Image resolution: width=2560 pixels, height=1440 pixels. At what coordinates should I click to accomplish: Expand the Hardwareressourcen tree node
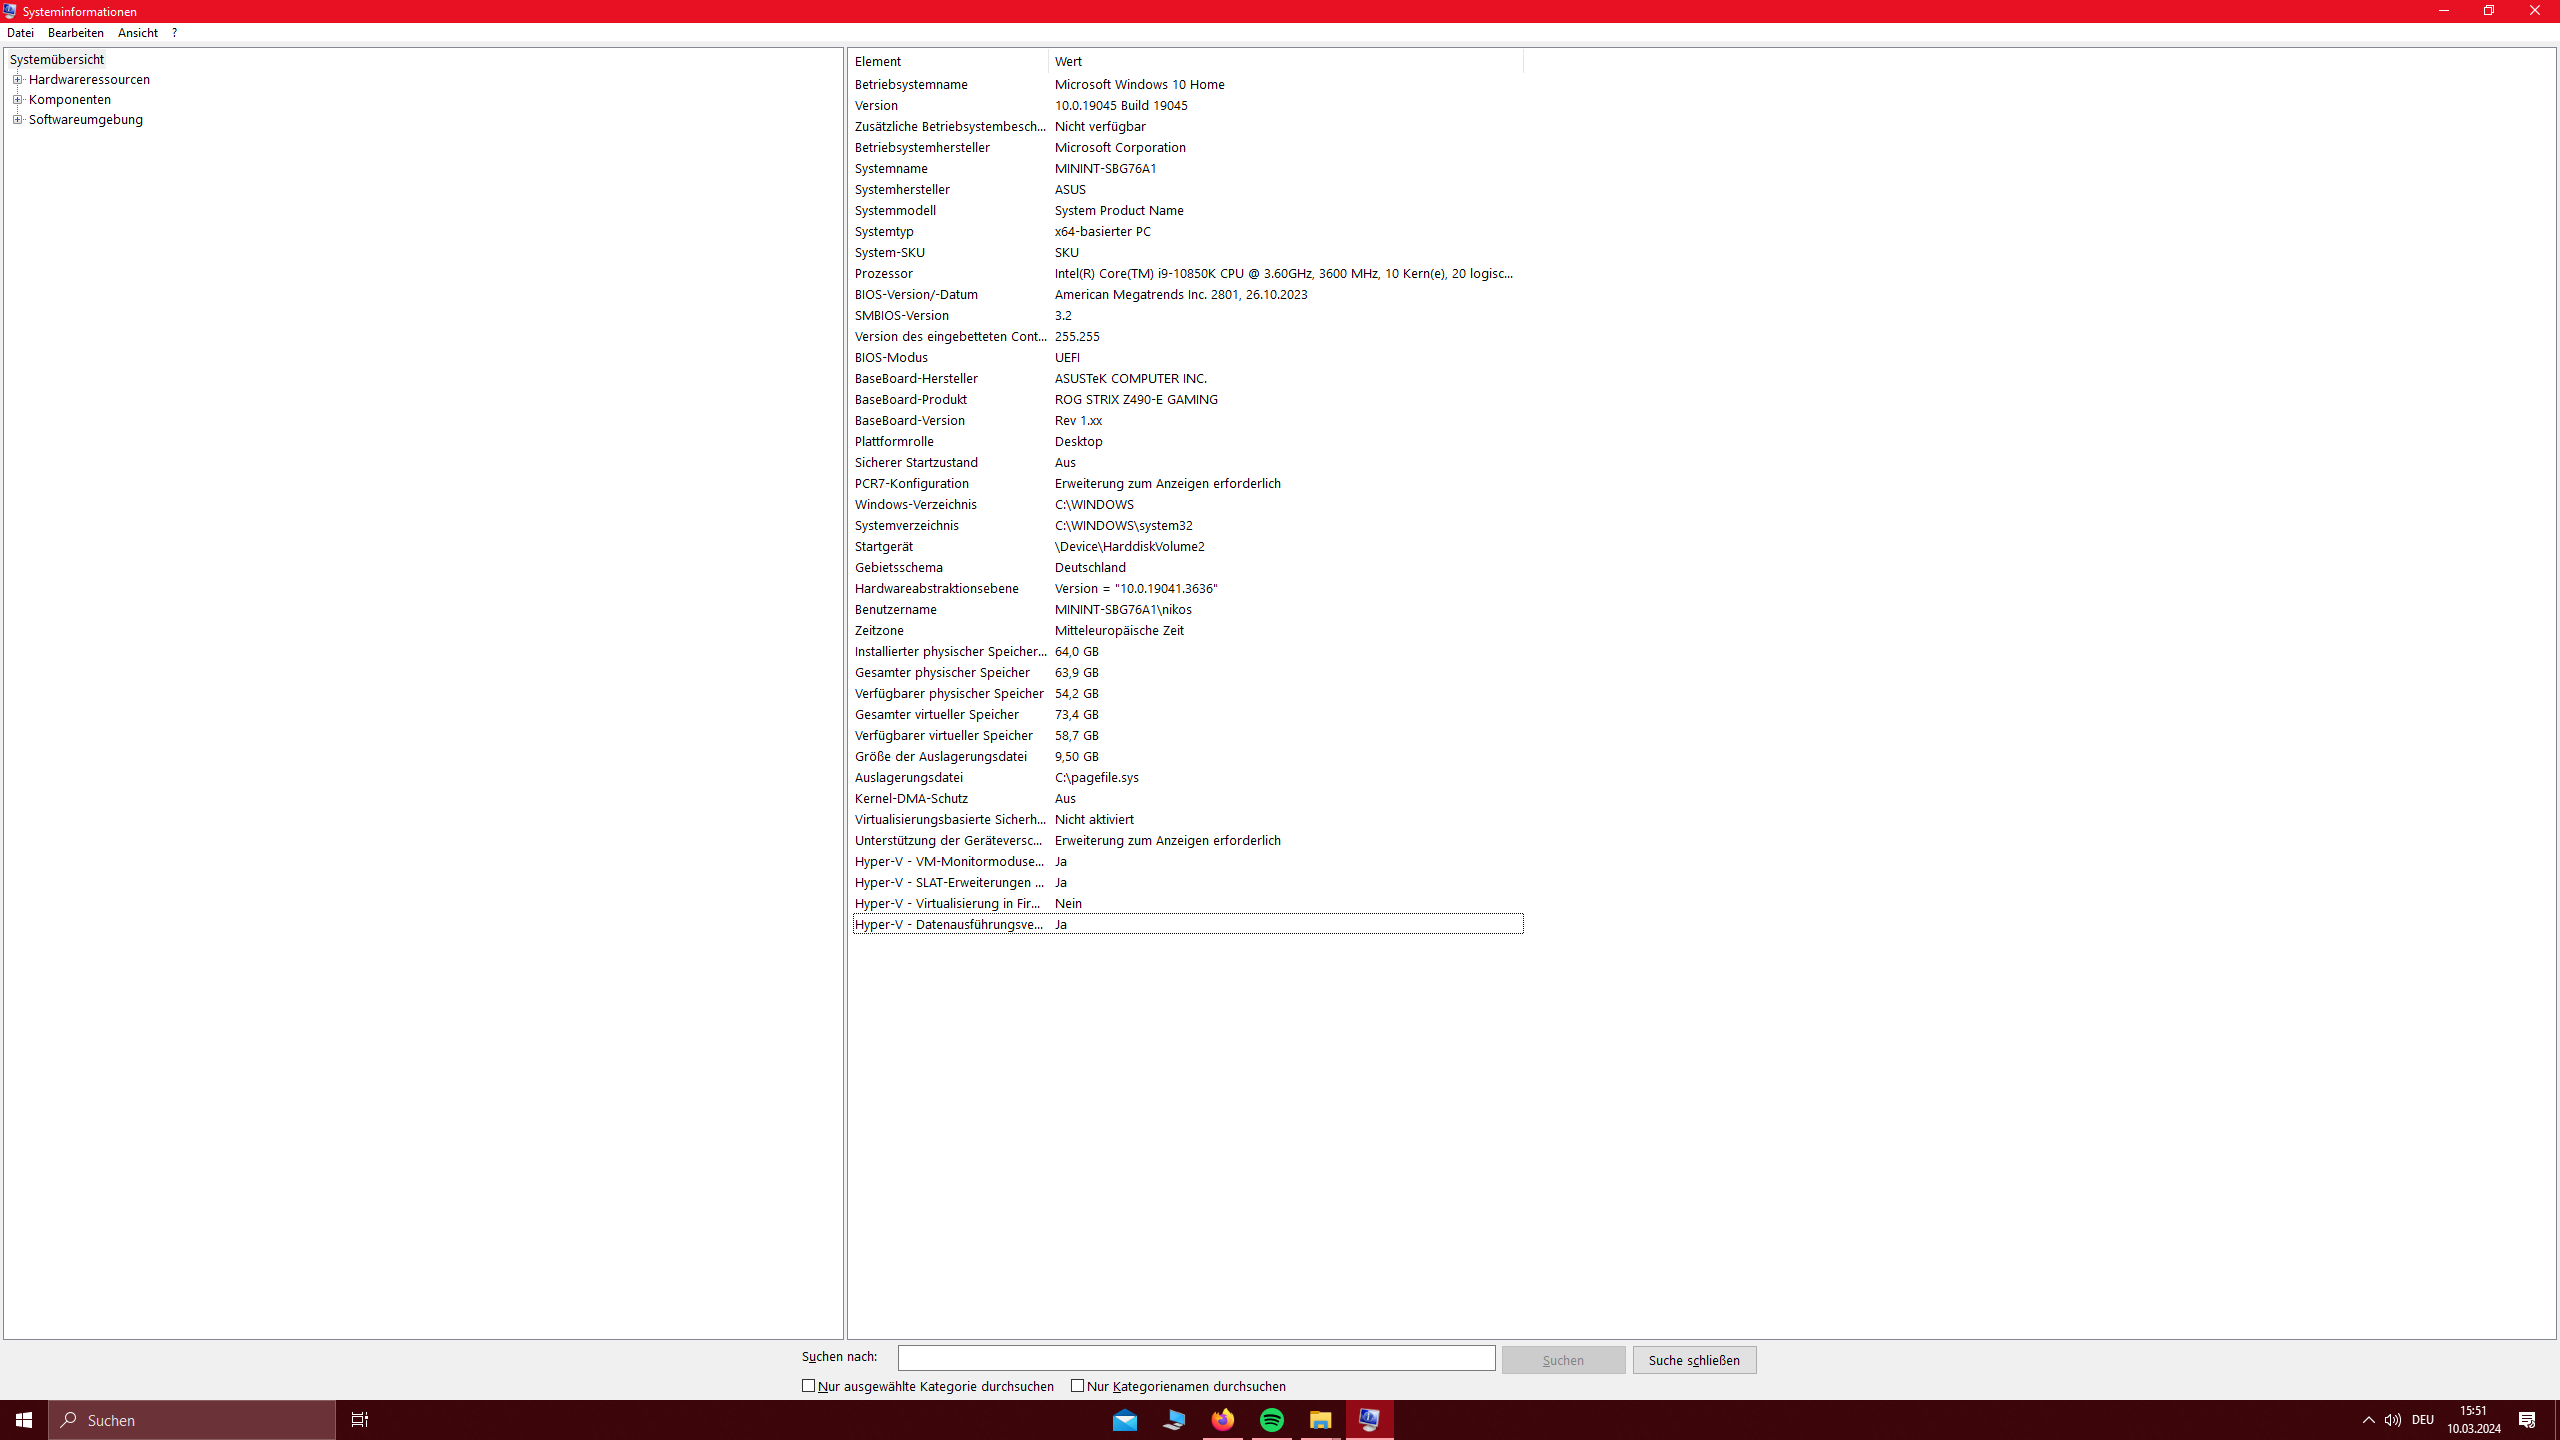click(17, 80)
